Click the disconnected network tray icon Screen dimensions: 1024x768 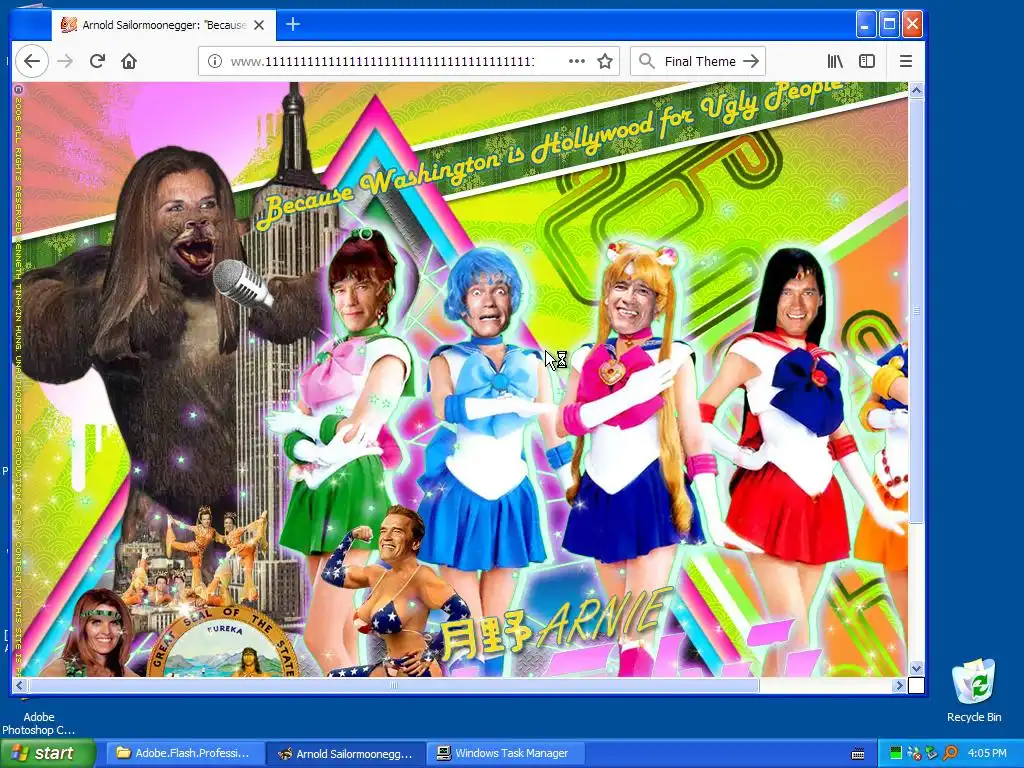point(914,753)
